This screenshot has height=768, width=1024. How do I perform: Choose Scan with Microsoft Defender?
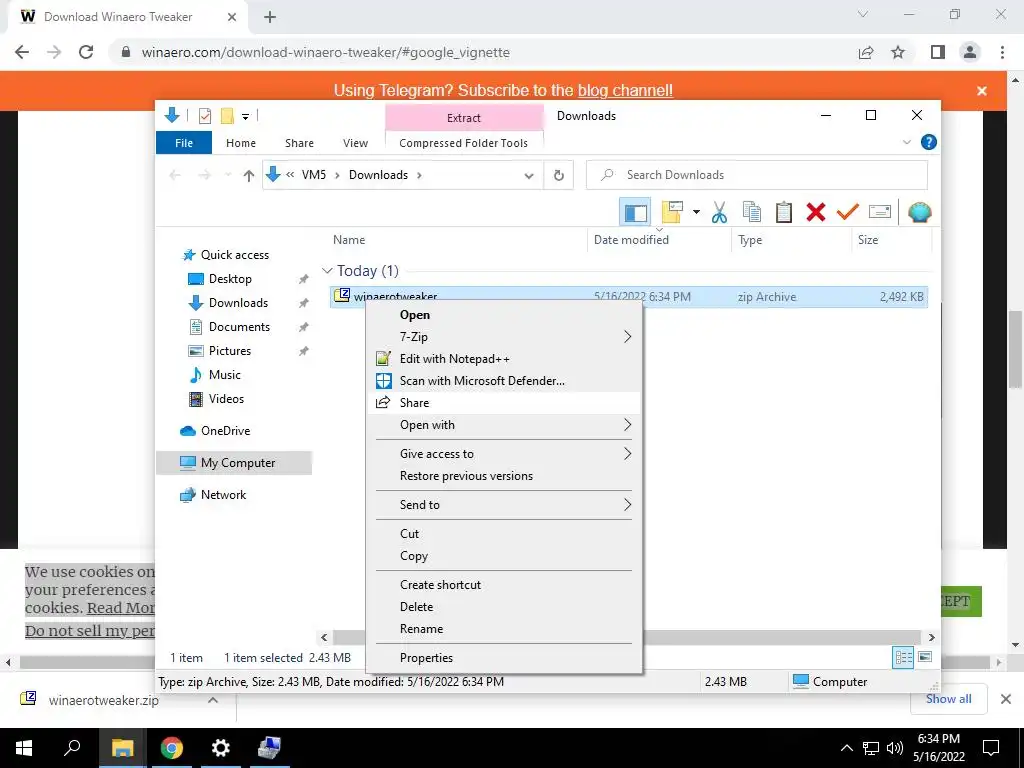tap(504, 381)
